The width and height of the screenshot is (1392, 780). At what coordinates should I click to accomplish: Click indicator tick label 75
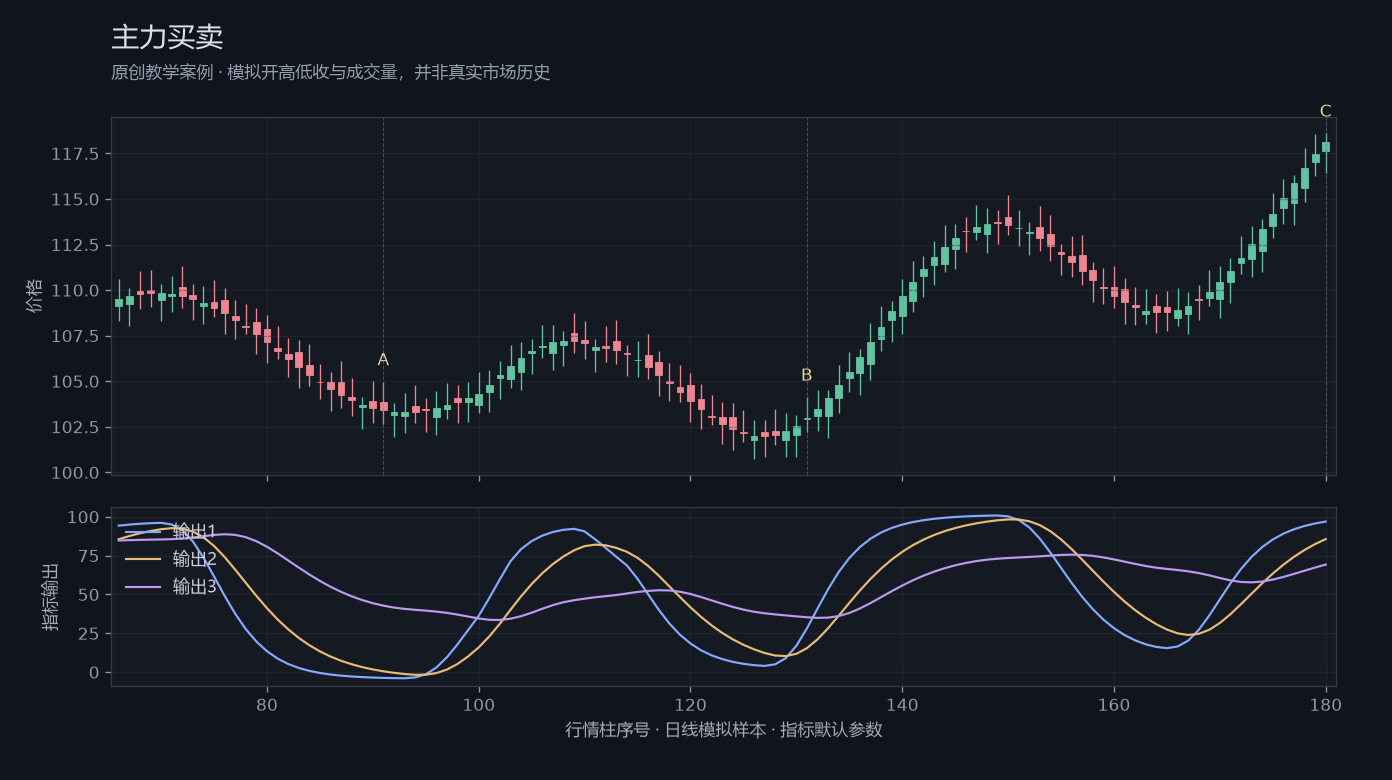click(89, 556)
